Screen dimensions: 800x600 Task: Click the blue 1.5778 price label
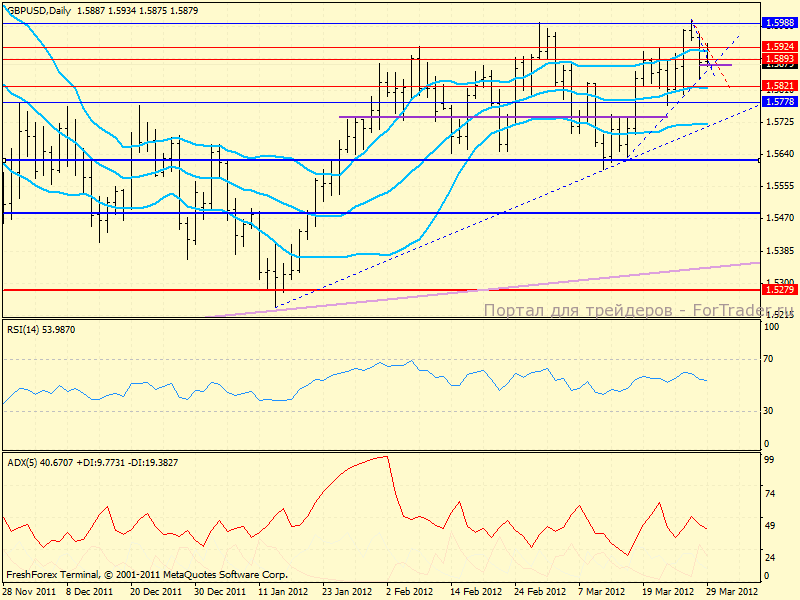[778, 102]
